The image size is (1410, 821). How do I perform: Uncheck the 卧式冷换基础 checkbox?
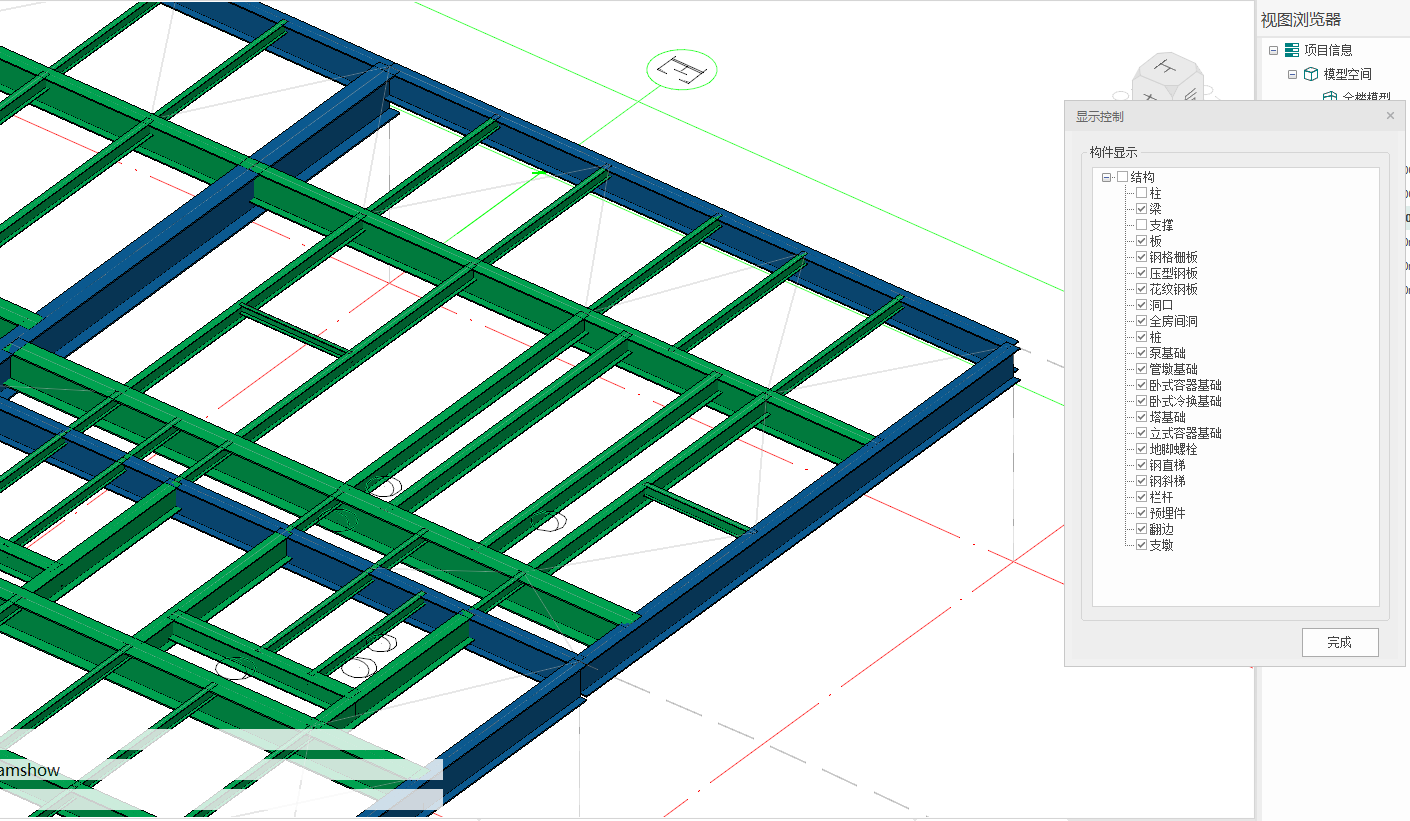[1141, 401]
